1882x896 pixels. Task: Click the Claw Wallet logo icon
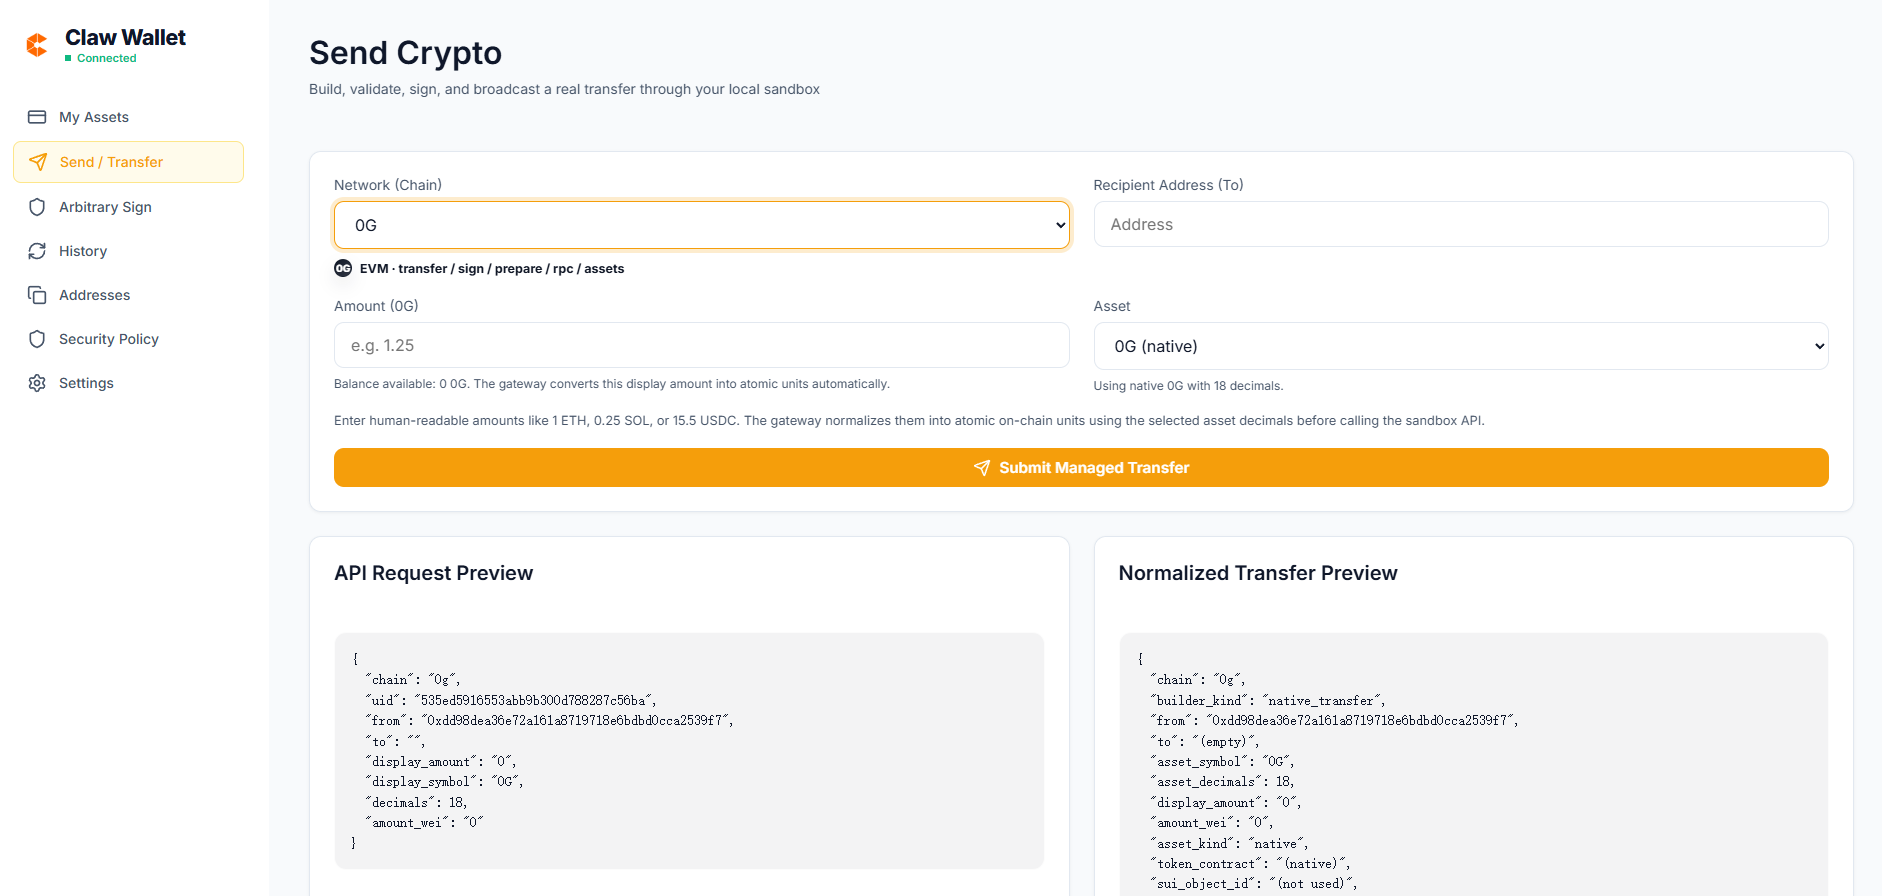point(37,45)
